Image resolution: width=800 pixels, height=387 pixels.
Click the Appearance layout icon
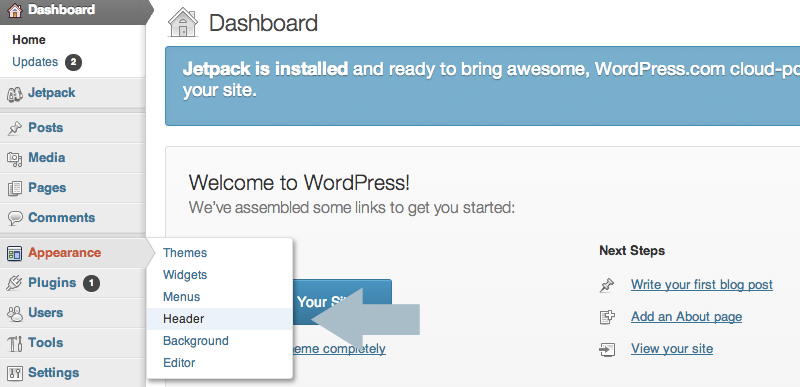[15, 253]
